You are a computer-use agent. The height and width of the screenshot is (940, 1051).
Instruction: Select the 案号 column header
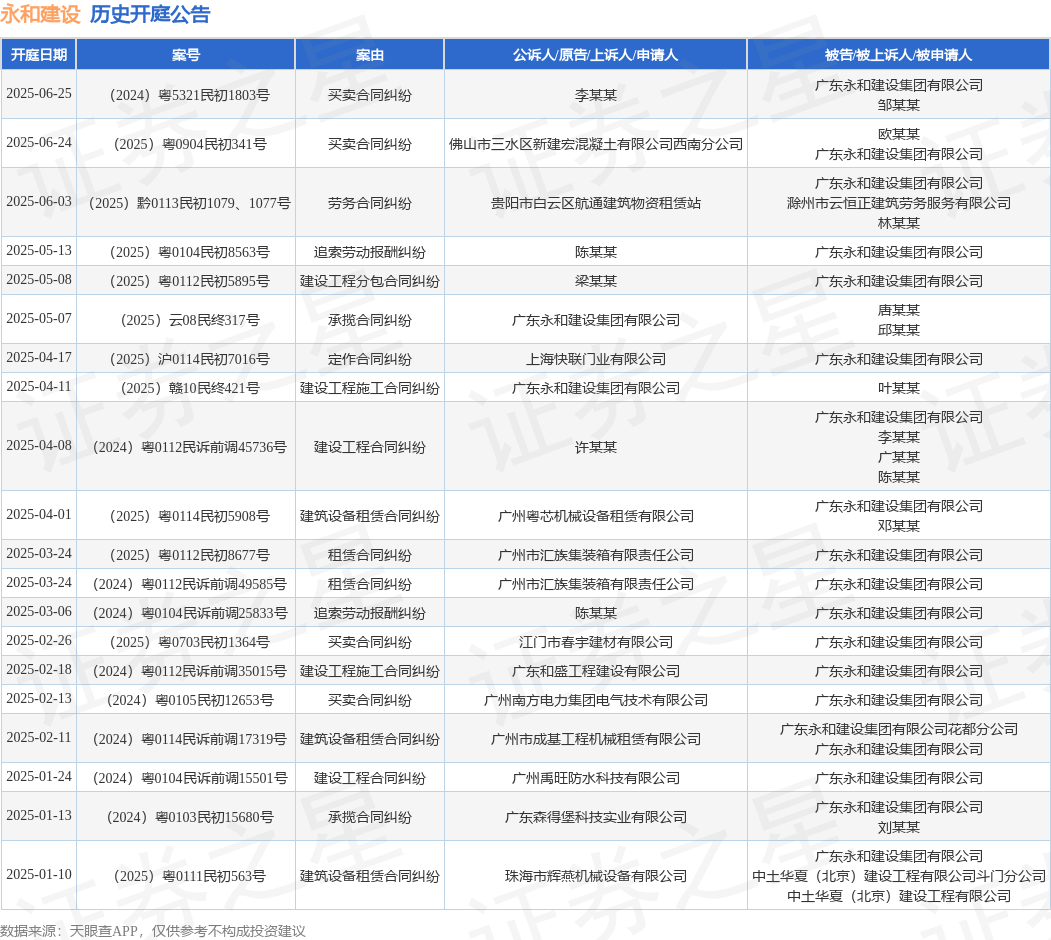[x=186, y=55]
